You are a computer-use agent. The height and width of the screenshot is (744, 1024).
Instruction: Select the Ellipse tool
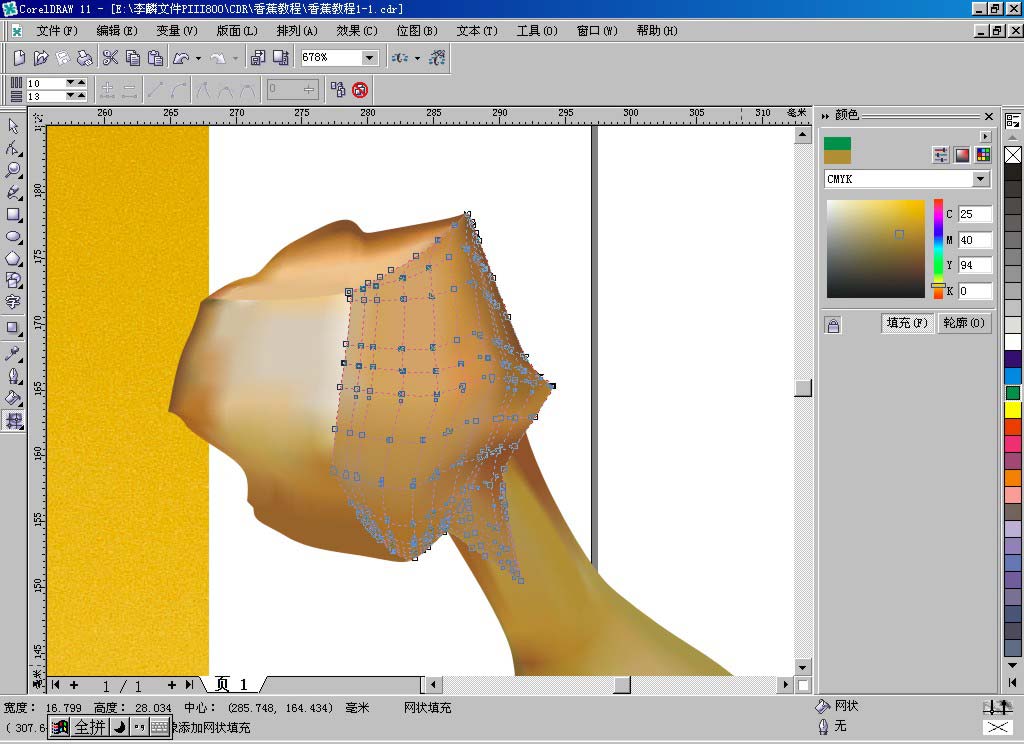(x=14, y=237)
